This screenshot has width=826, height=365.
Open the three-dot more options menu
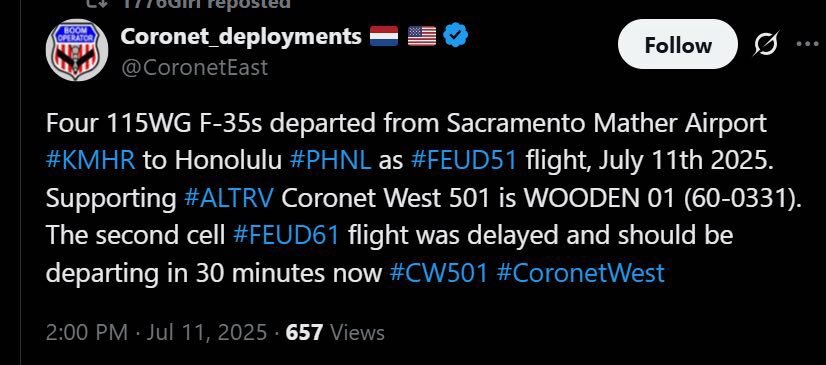[807, 45]
